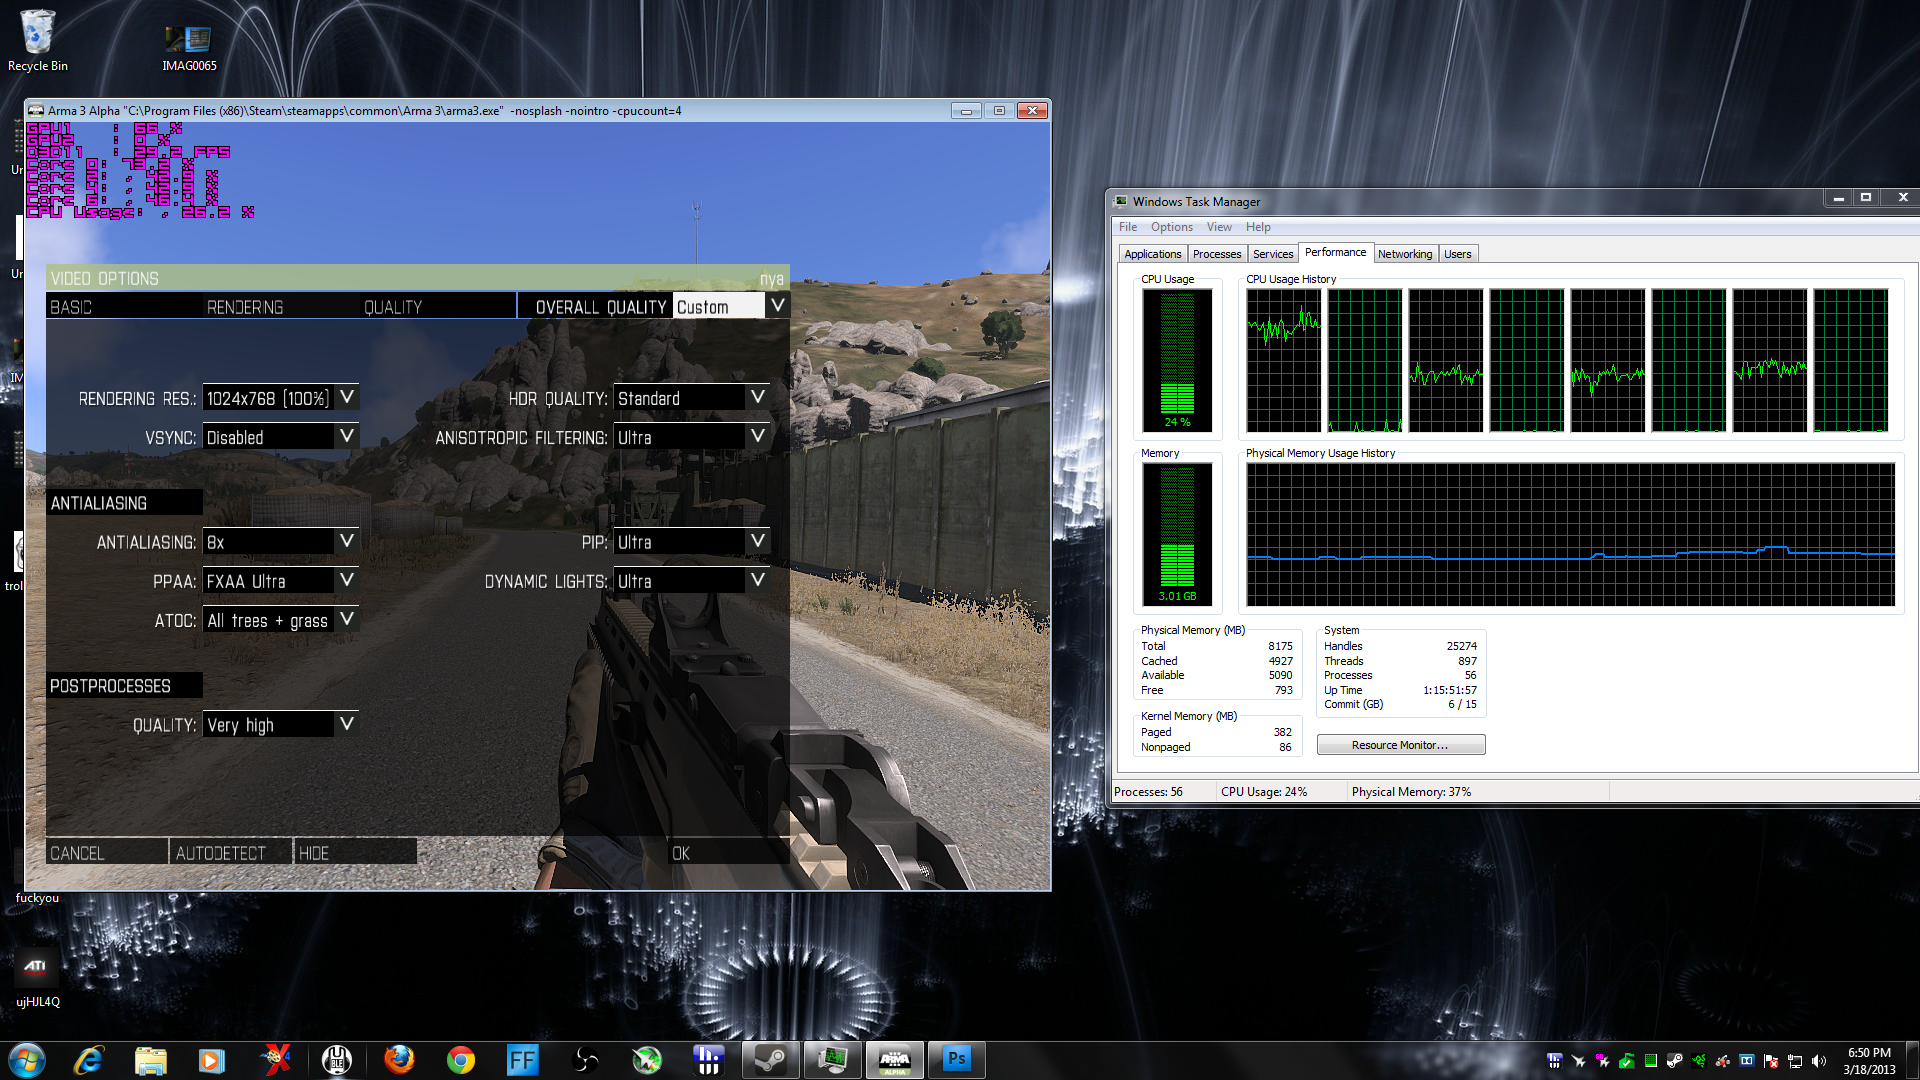Open the Task Manager Options menu
1920x1080 pixels.
(x=1171, y=227)
